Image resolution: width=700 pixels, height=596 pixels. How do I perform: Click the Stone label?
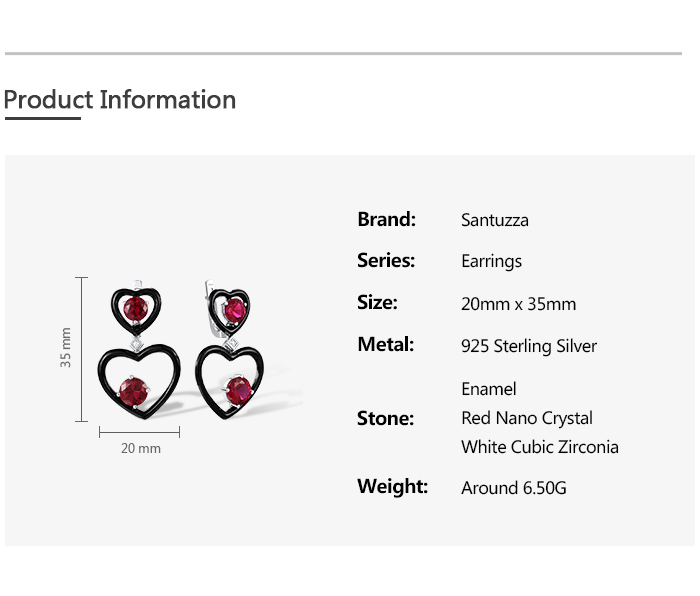point(385,418)
